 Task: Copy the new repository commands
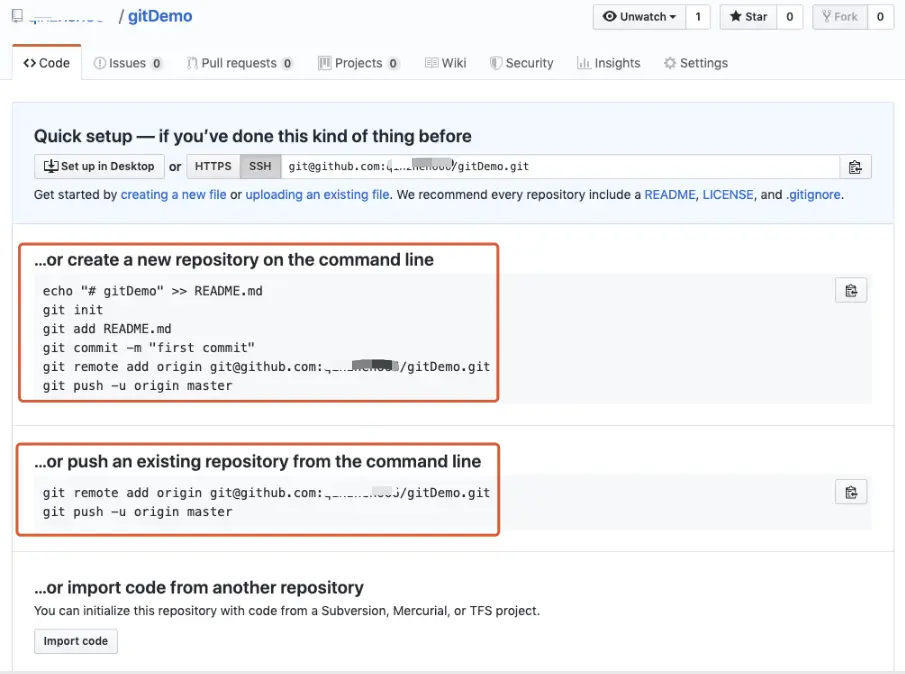pyautogui.click(x=851, y=291)
